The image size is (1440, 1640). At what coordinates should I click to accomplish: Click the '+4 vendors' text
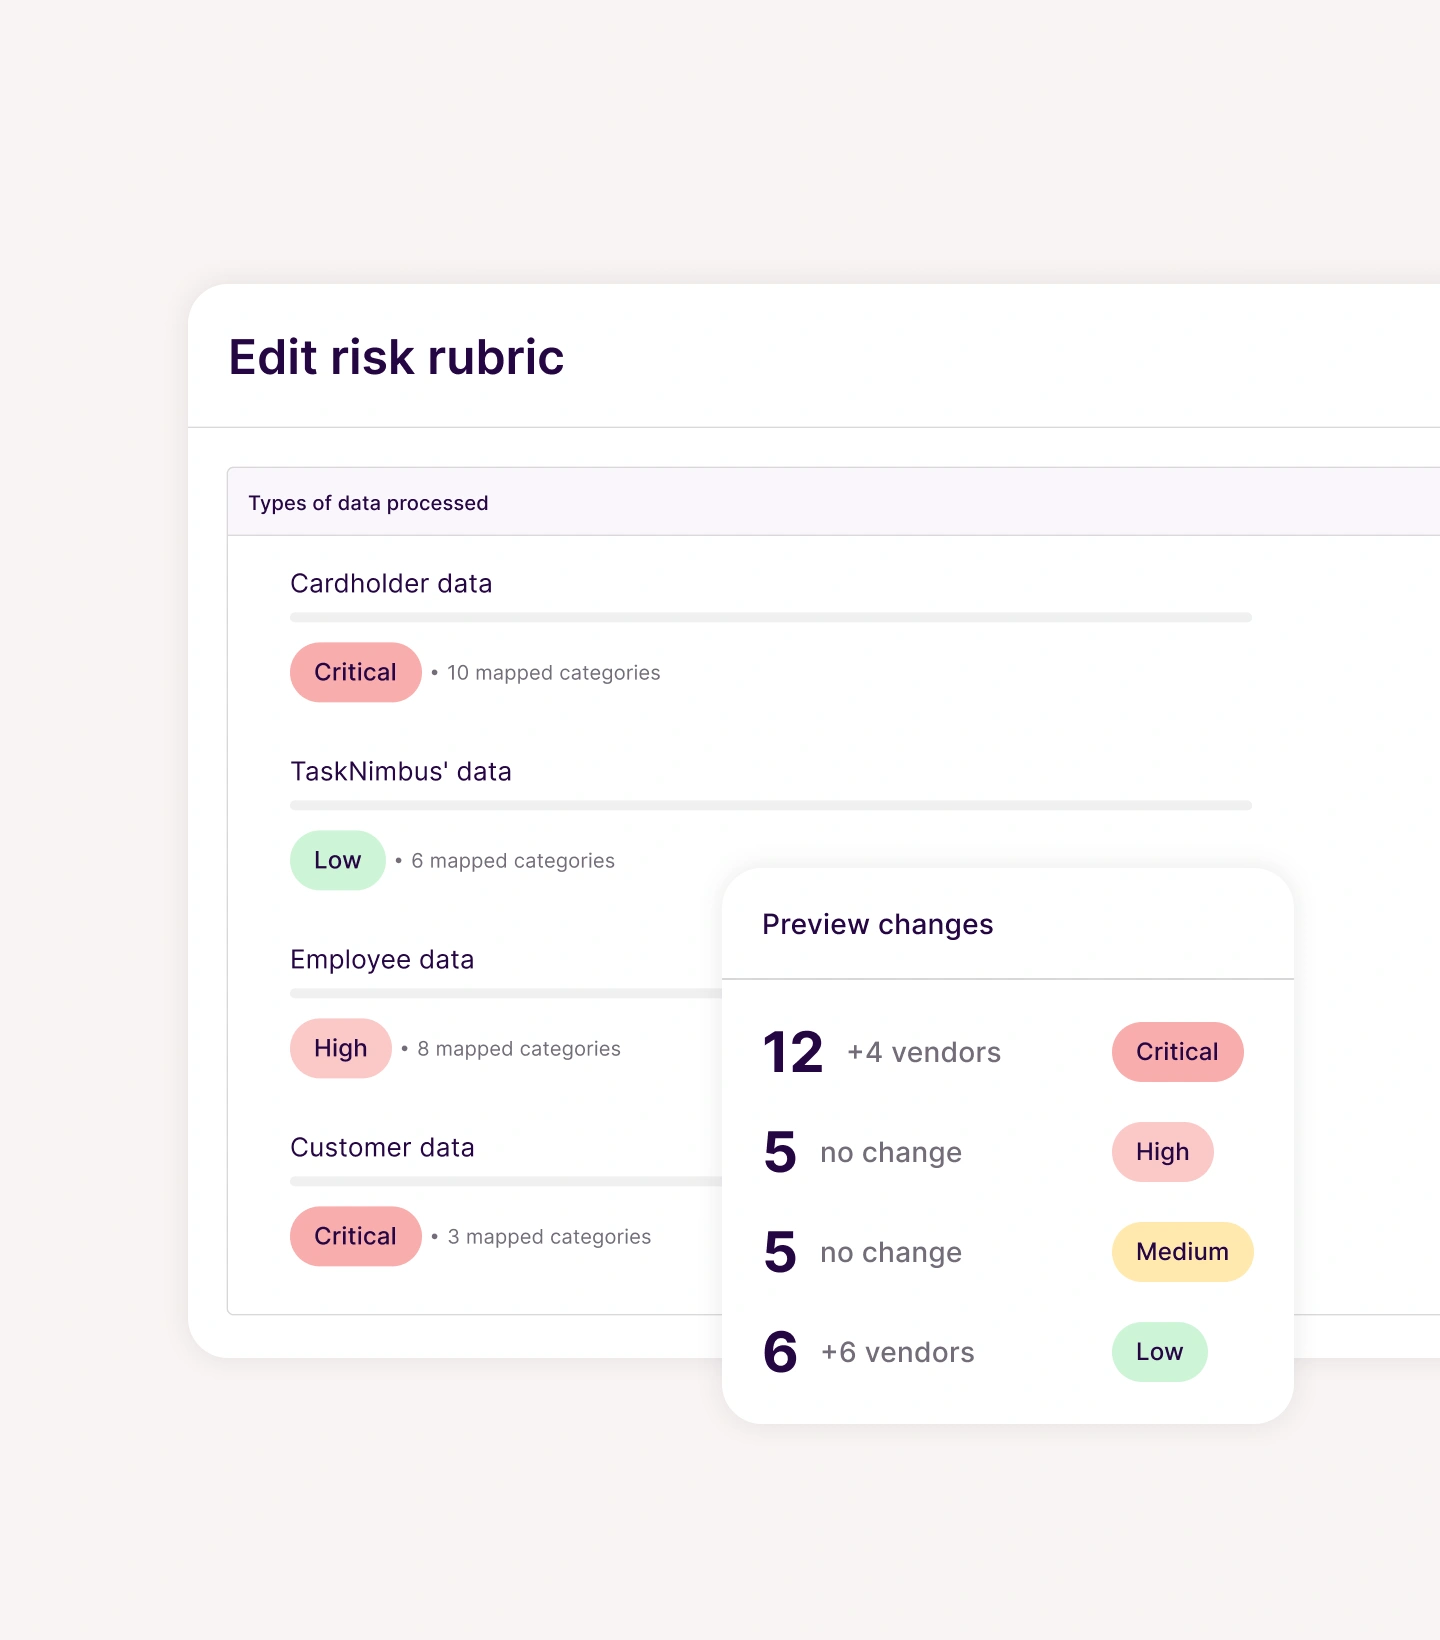[x=924, y=1053]
